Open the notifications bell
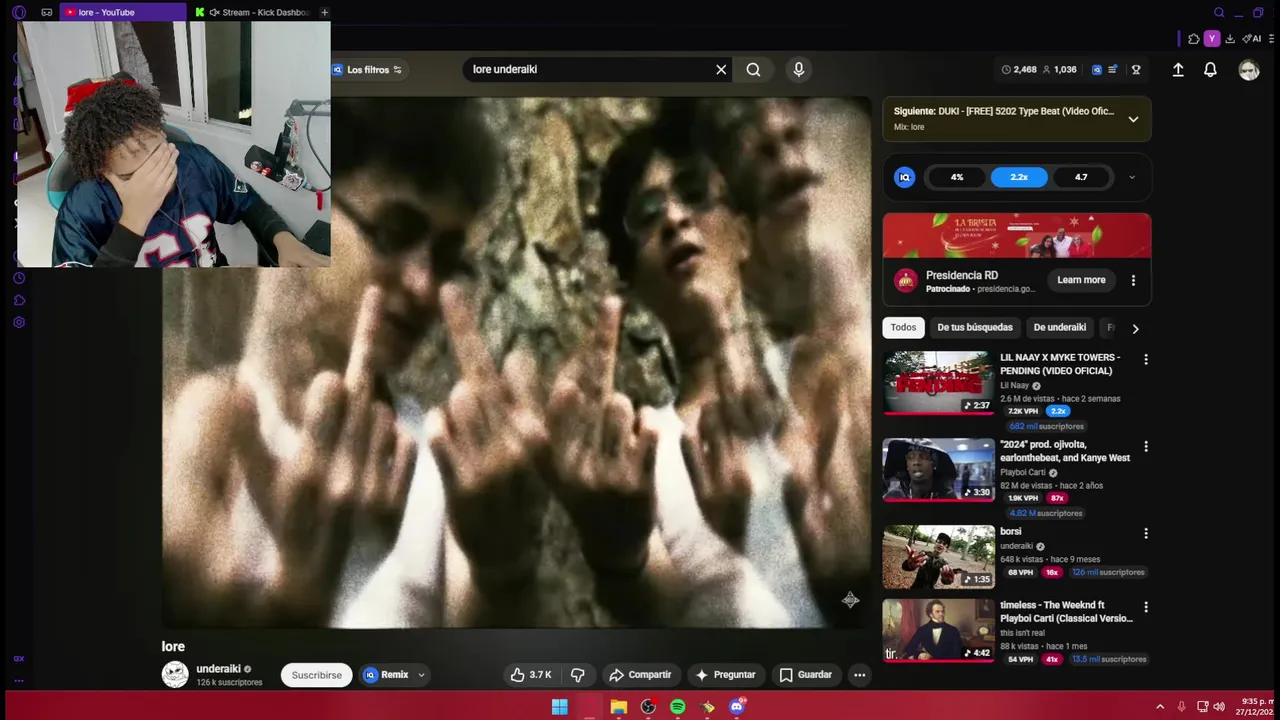The height and width of the screenshot is (720, 1280). (x=1210, y=70)
